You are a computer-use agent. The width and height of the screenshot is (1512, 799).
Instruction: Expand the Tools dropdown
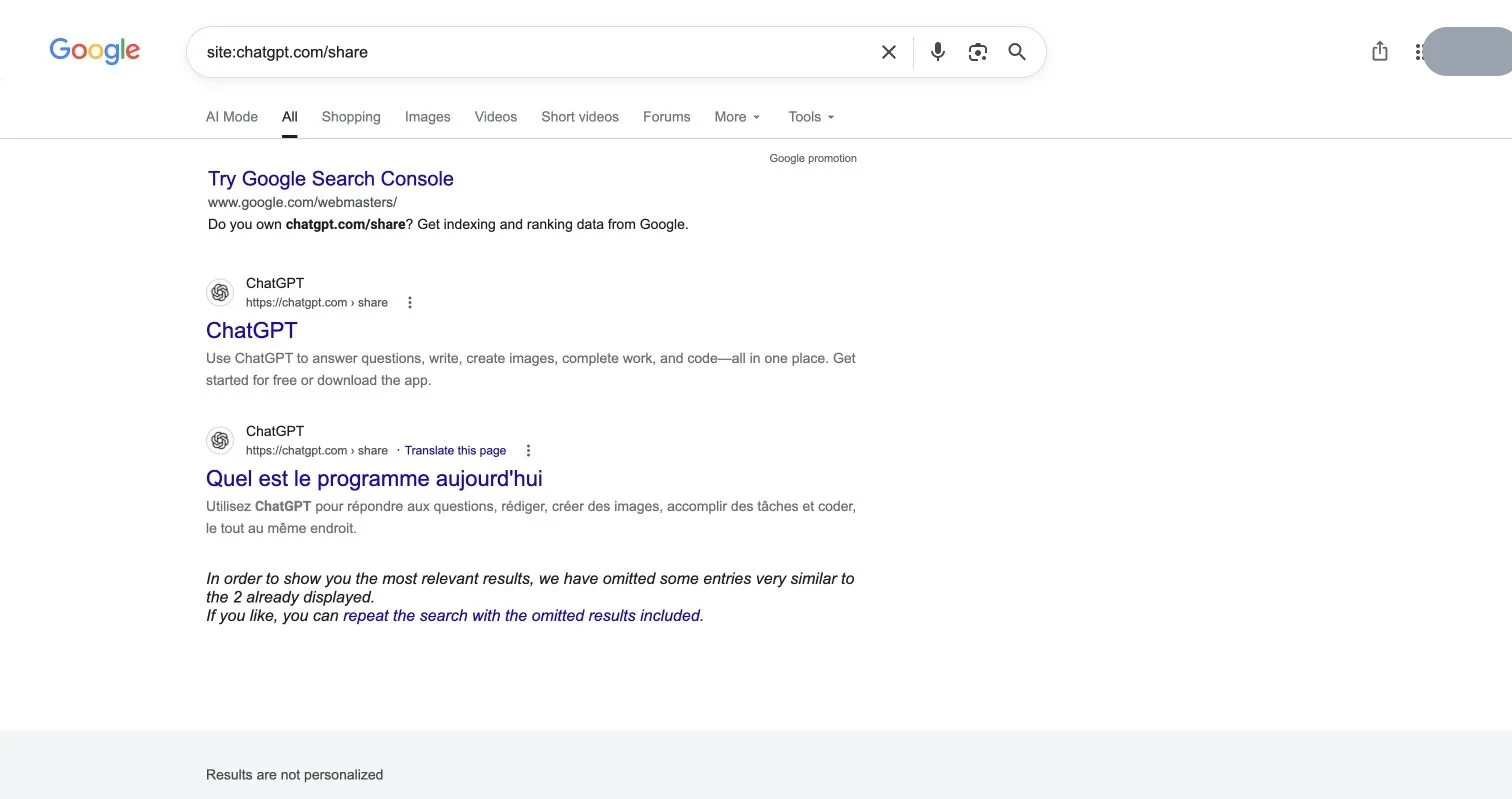[811, 117]
